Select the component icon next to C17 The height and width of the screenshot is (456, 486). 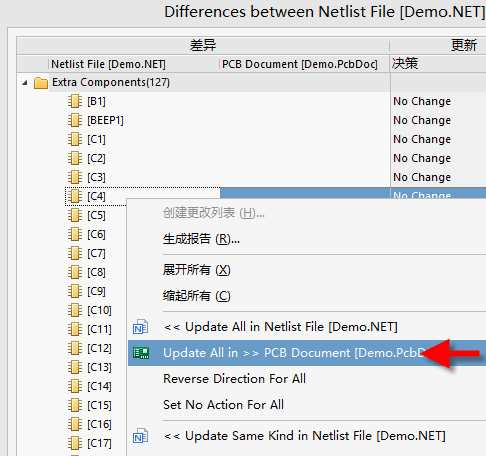75,443
